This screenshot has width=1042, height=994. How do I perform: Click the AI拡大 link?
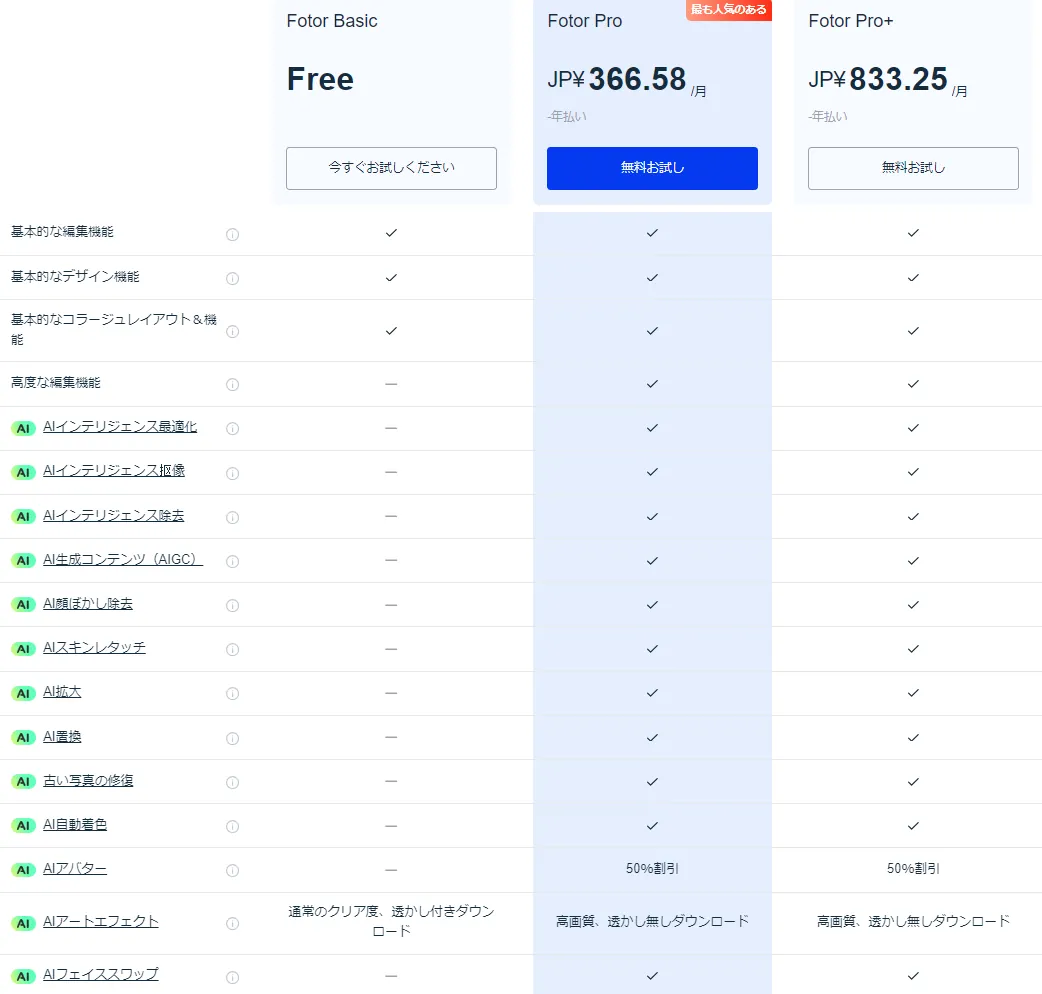click(x=62, y=692)
